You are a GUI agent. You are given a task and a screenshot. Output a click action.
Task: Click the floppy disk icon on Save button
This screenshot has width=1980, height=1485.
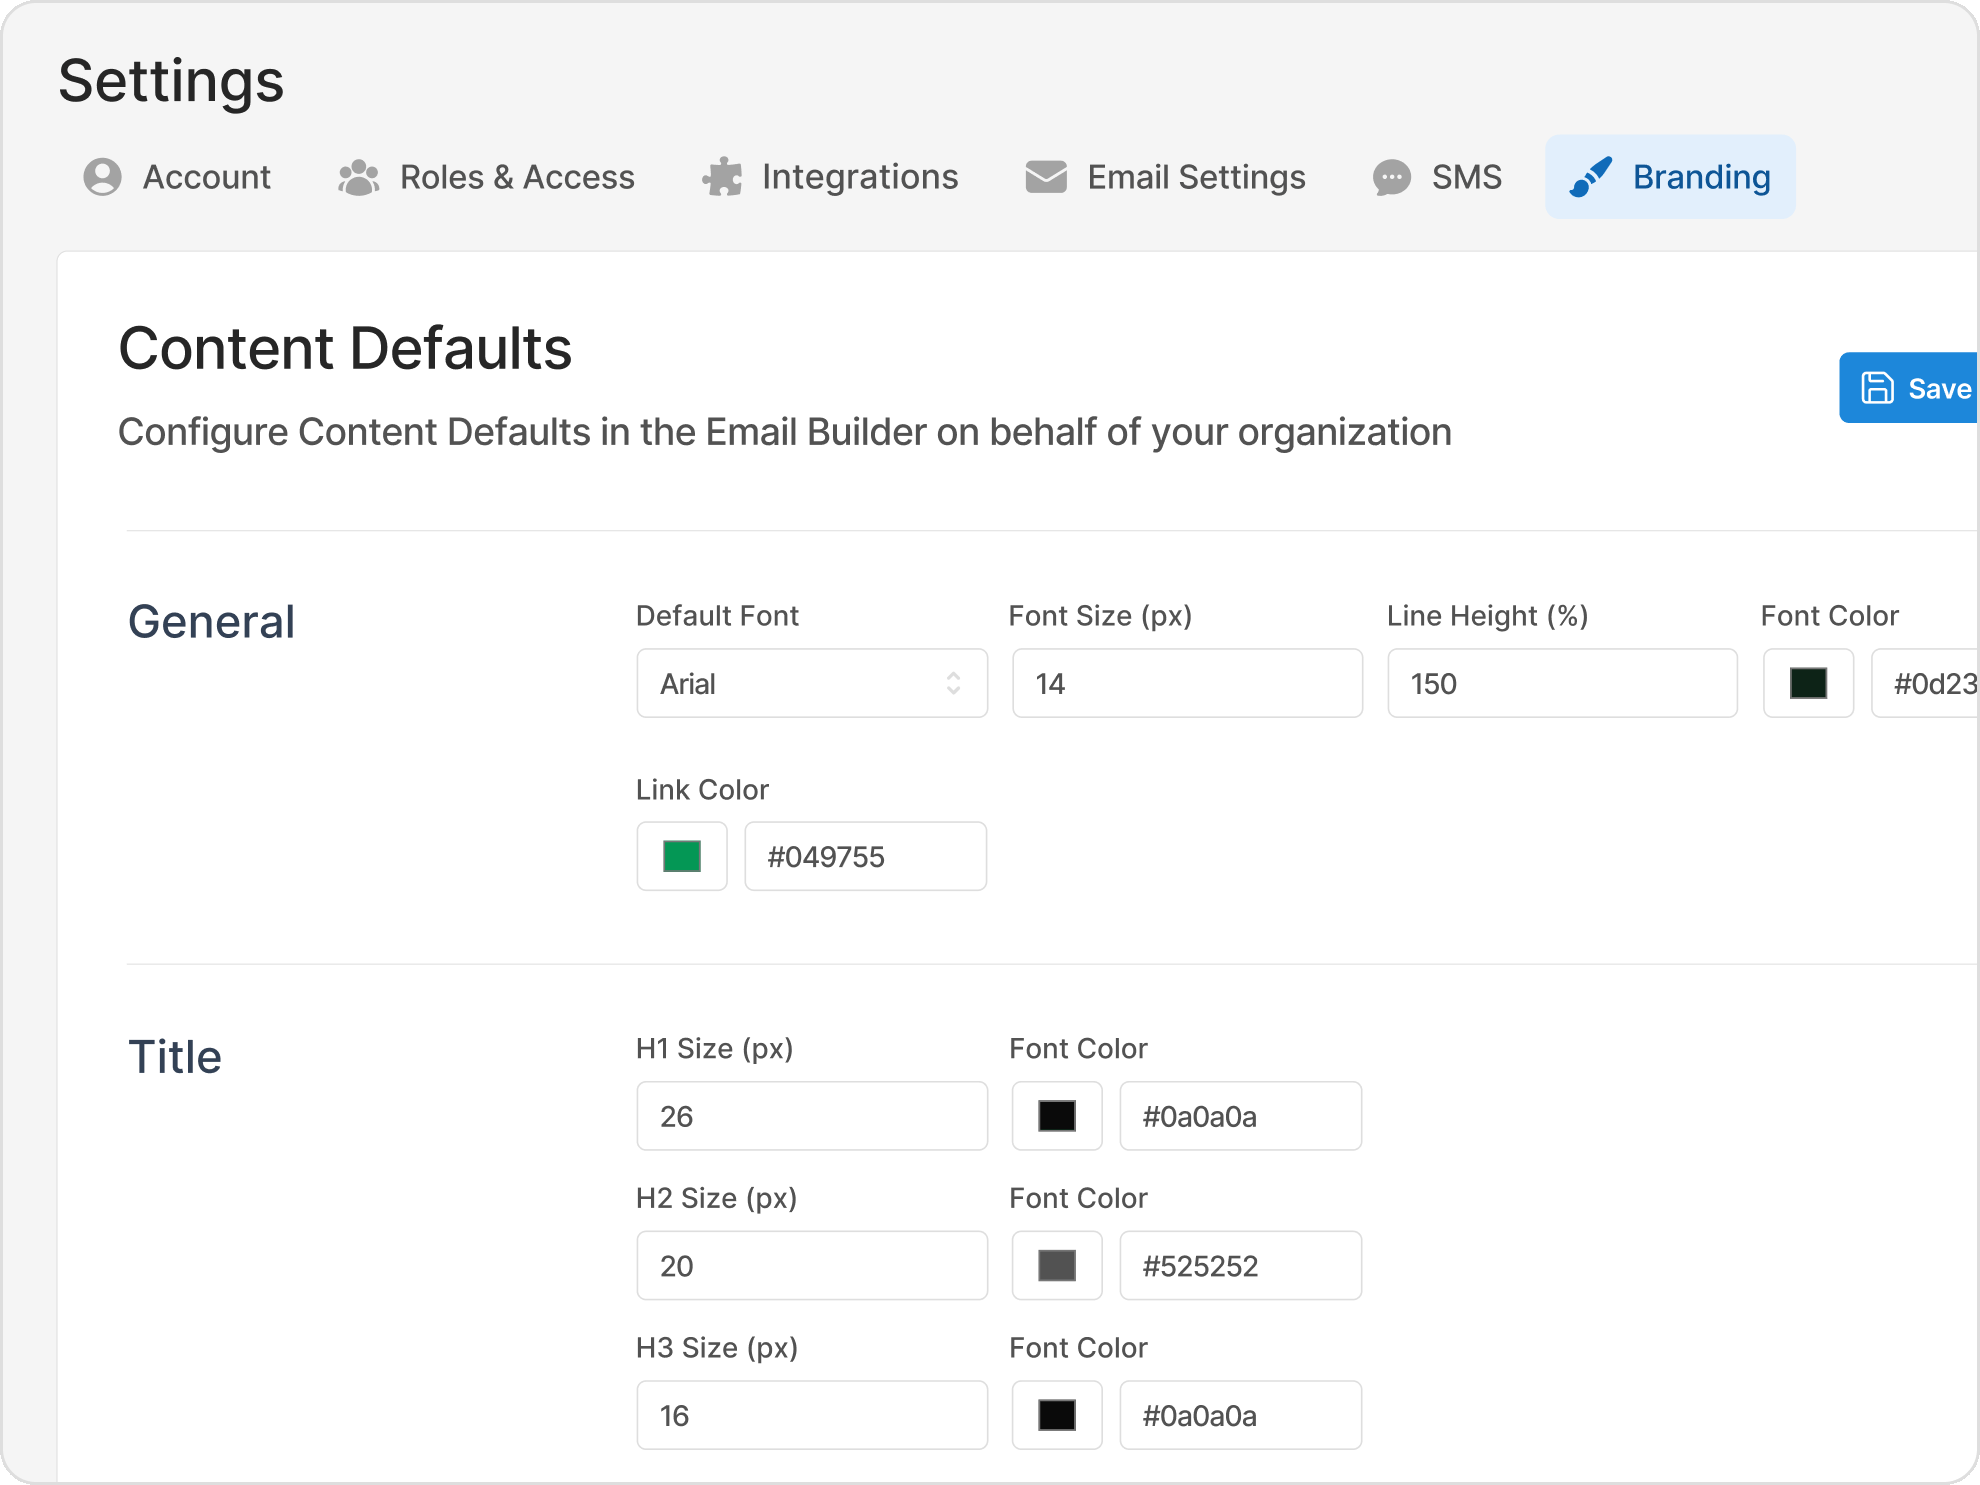[1878, 388]
